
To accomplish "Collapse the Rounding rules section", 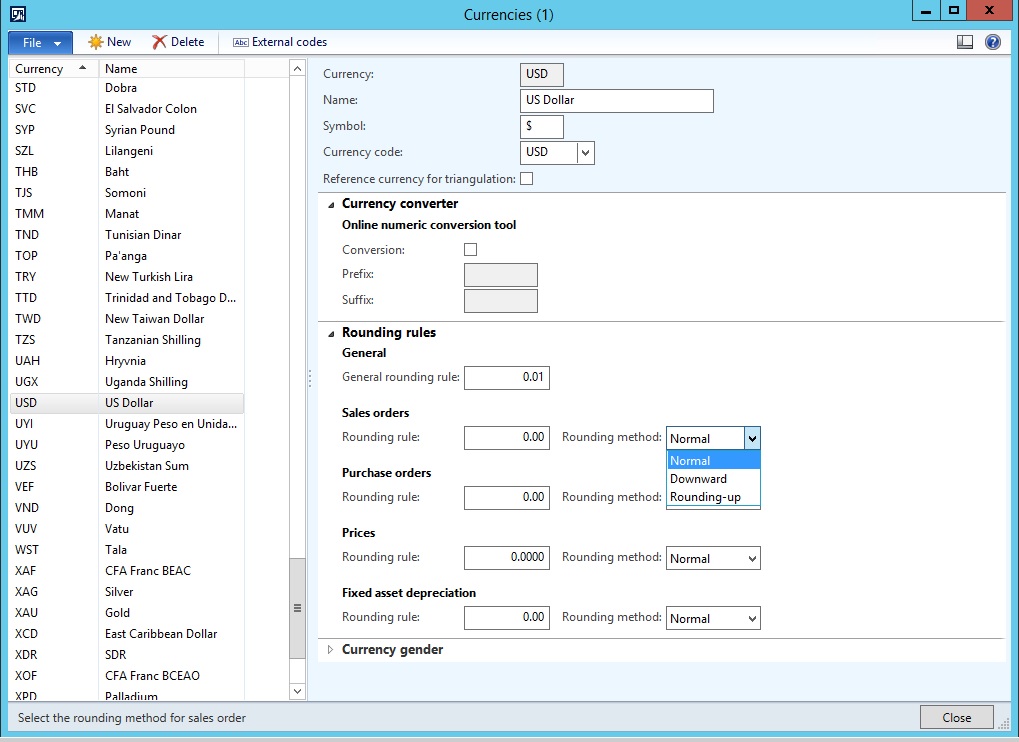I will [331, 333].
